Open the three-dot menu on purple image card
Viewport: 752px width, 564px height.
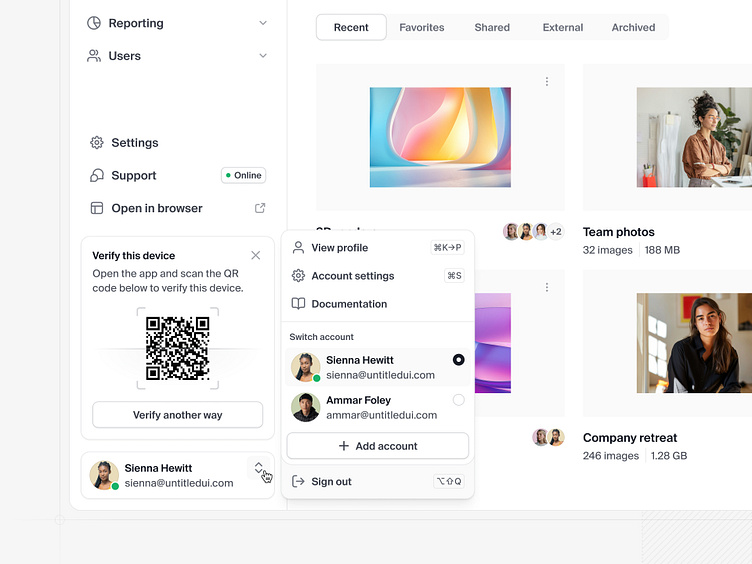coord(547,287)
